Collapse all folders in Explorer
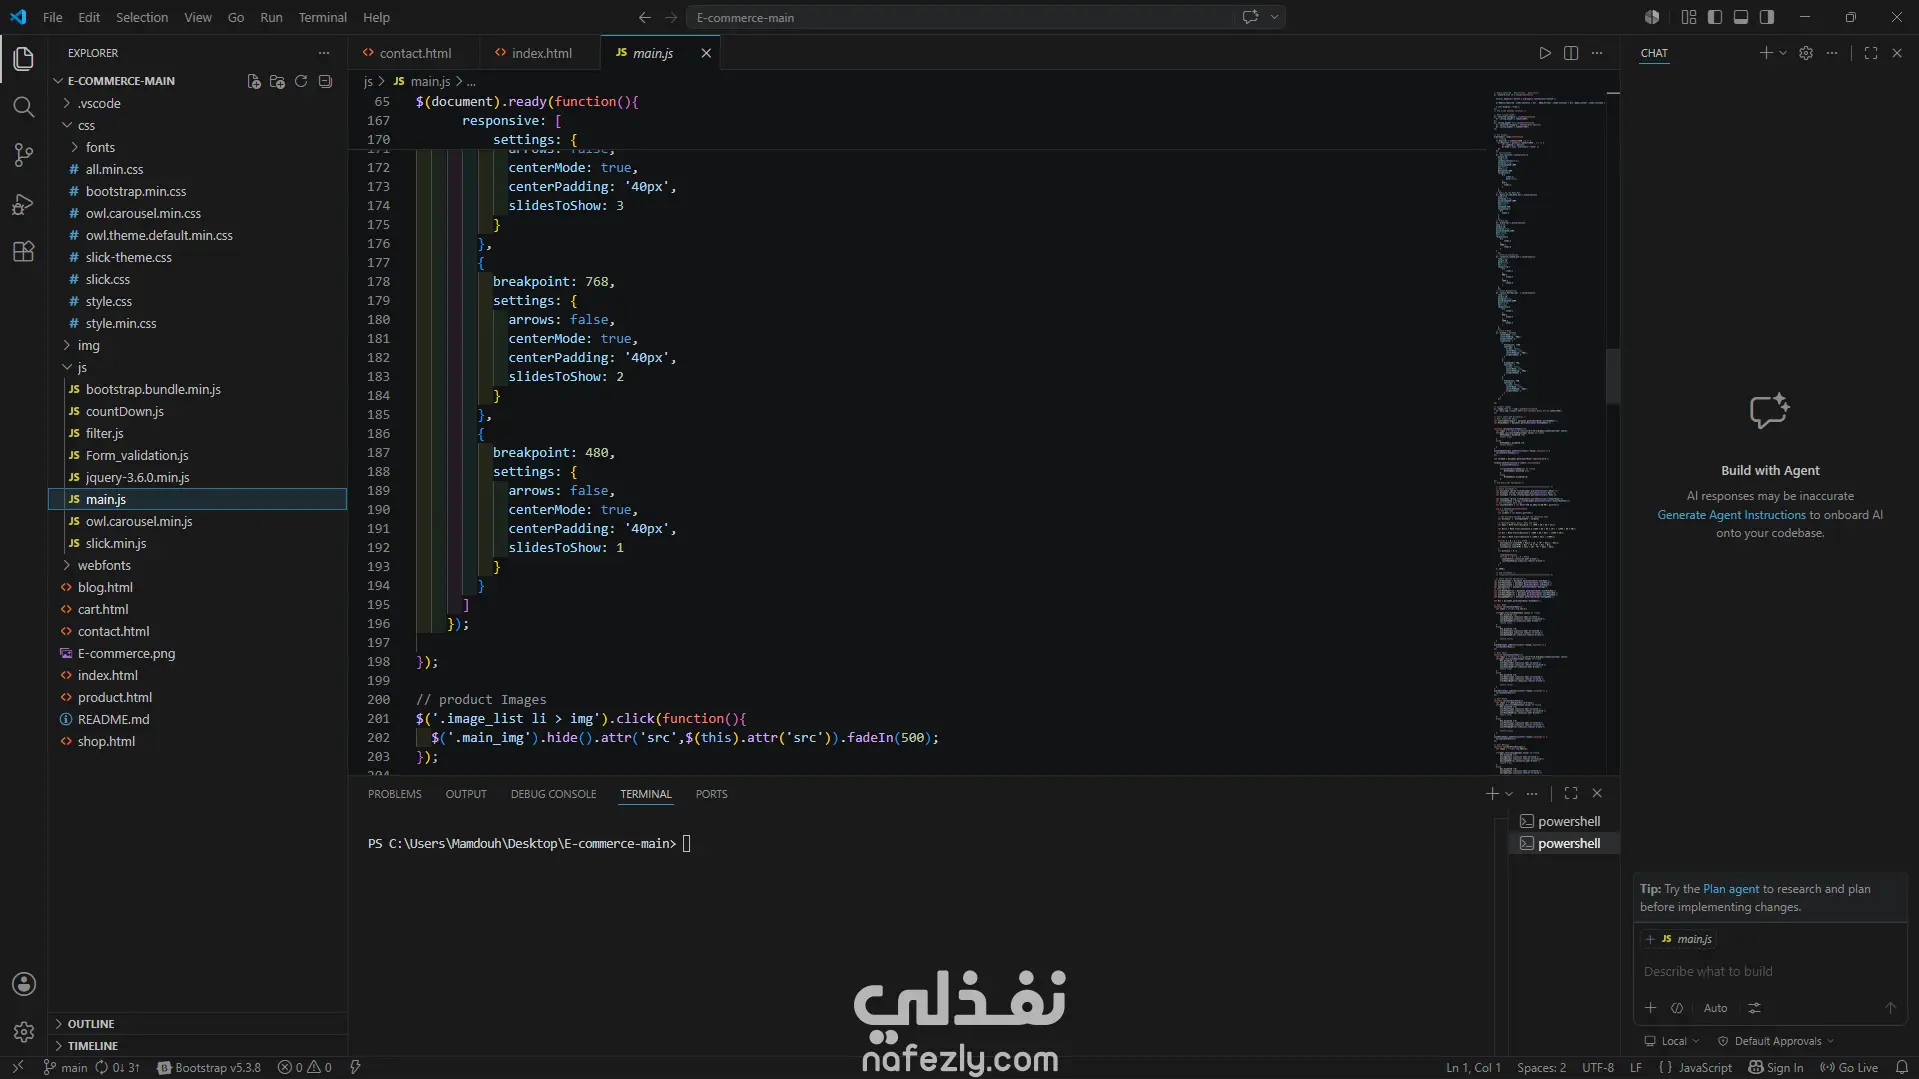 pyautogui.click(x=325, y=81)
